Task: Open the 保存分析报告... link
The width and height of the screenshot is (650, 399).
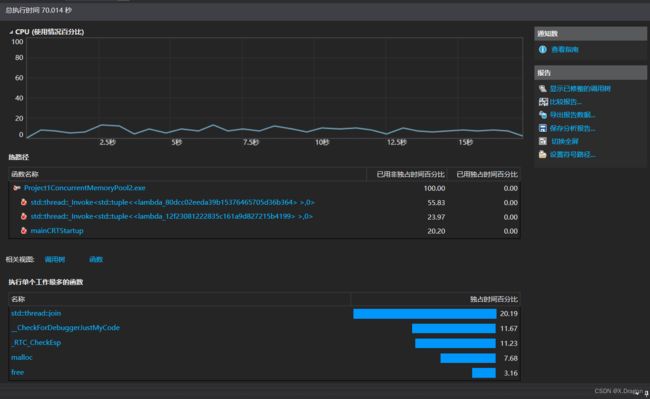Action: coord(572,128)
